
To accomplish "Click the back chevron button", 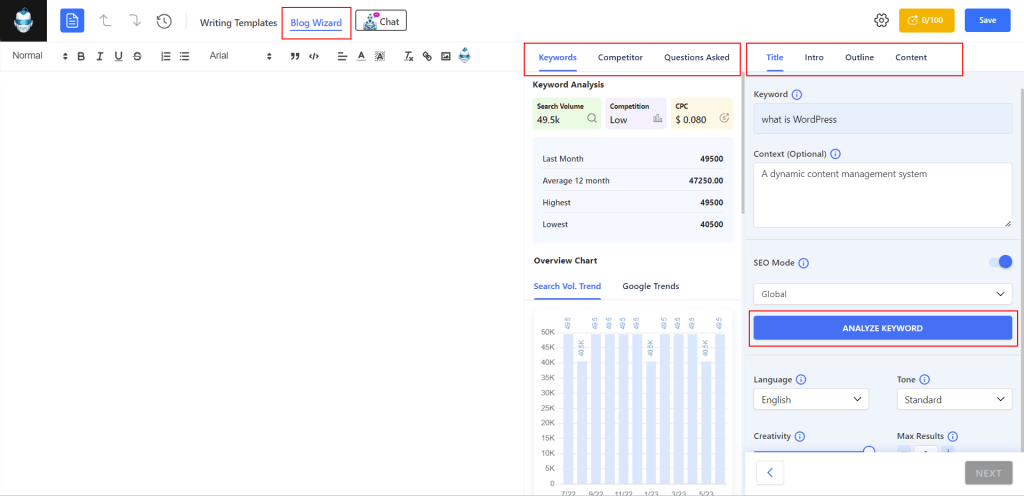I will pos(770,473).
